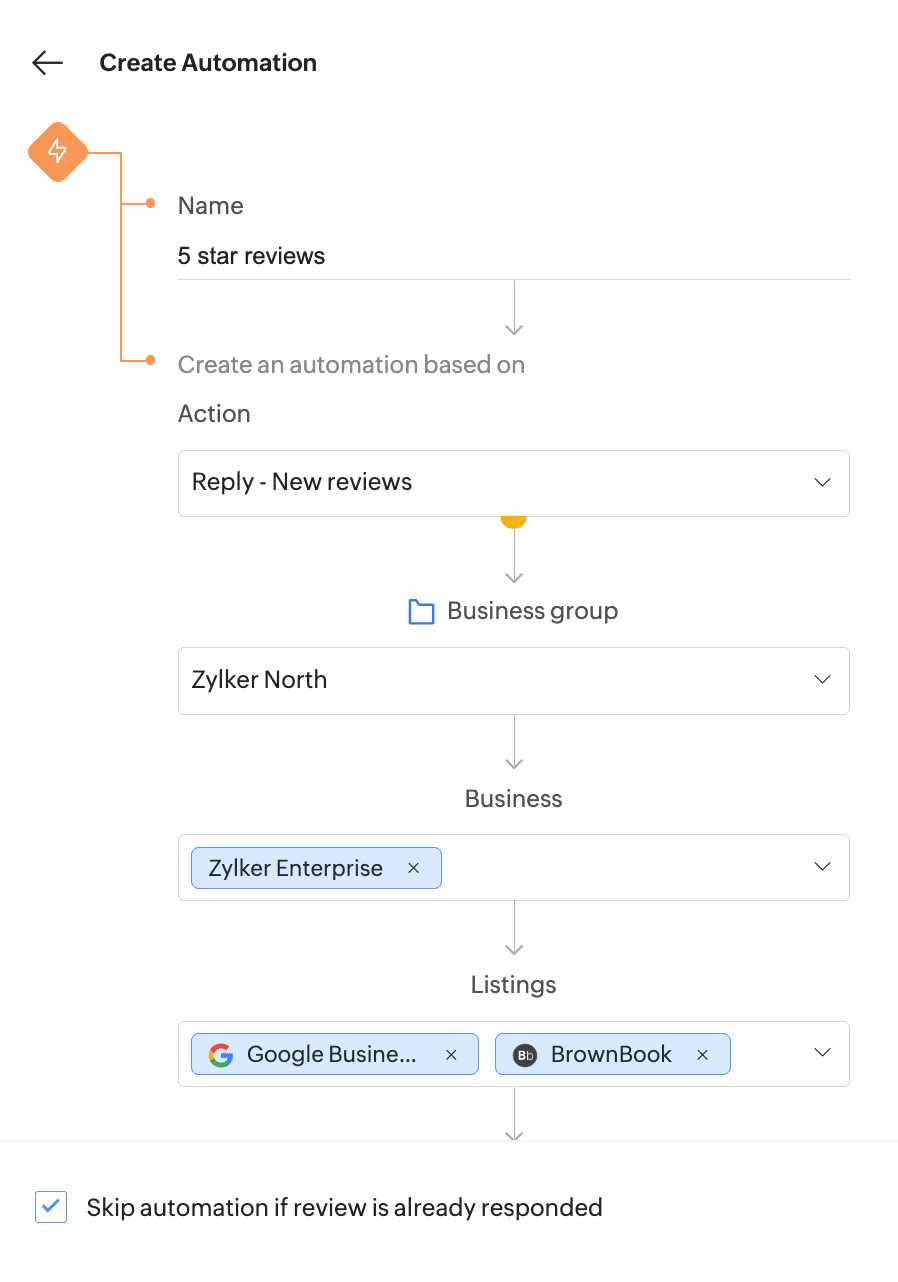Click the yellow dot below Action

click(513, 521)
